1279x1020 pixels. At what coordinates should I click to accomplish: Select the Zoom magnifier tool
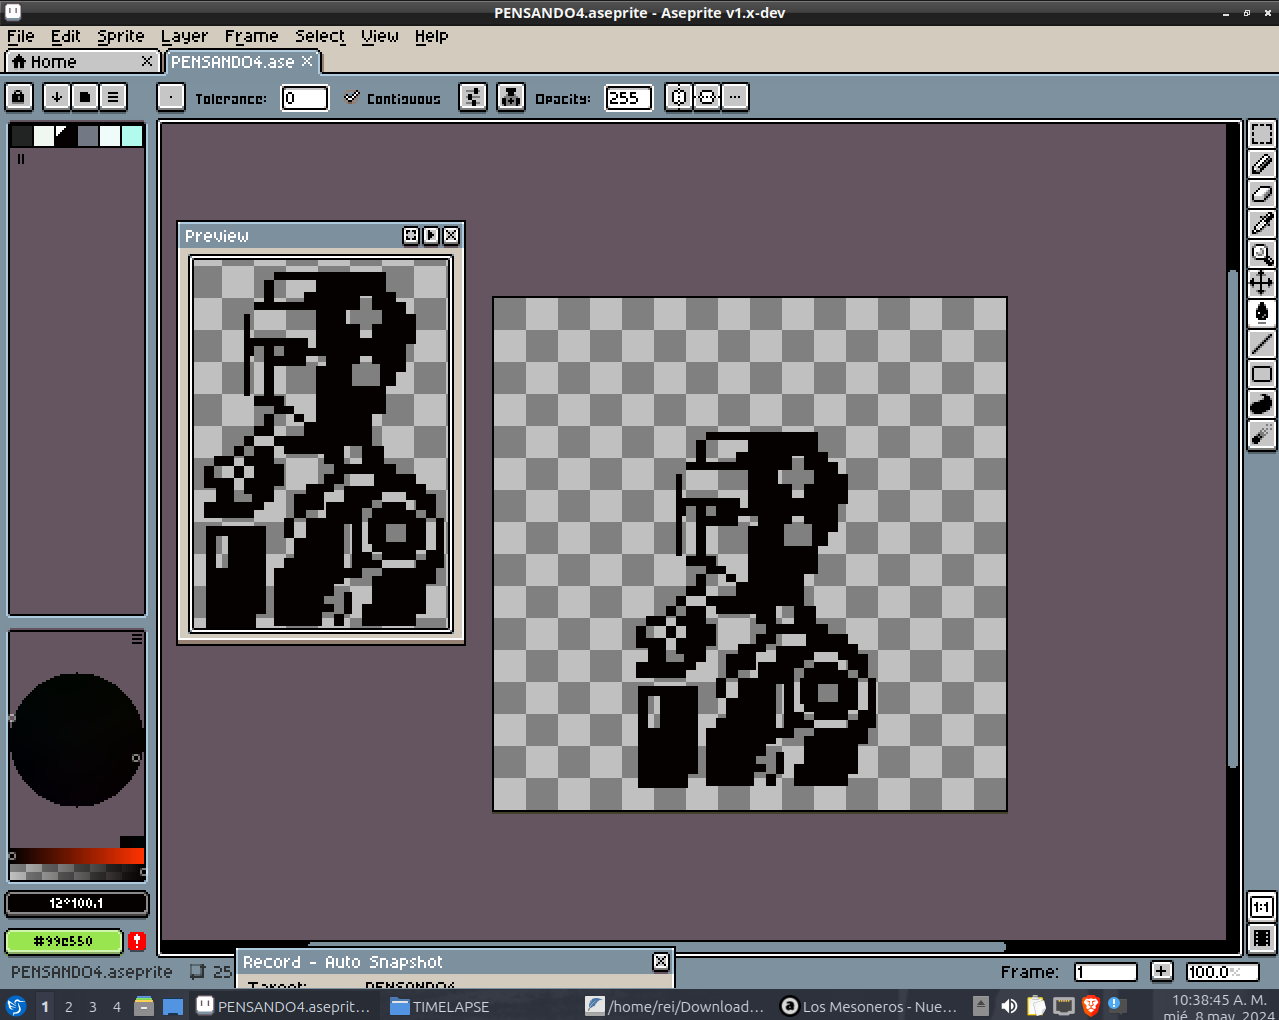pos(1262,254)
